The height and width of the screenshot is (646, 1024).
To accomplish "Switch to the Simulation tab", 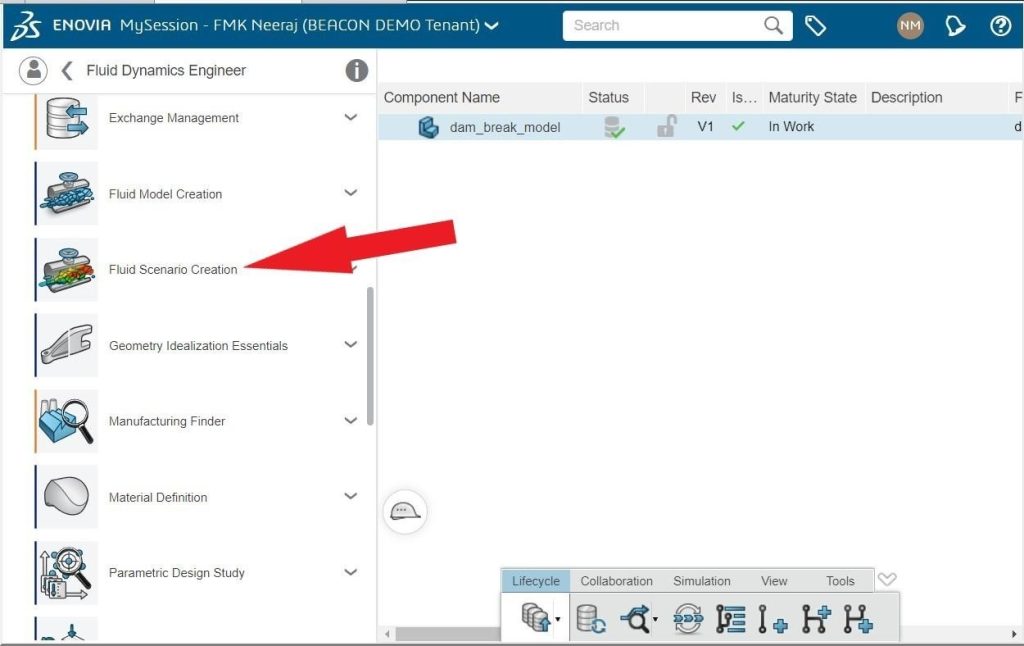I will tap(702, 581).
